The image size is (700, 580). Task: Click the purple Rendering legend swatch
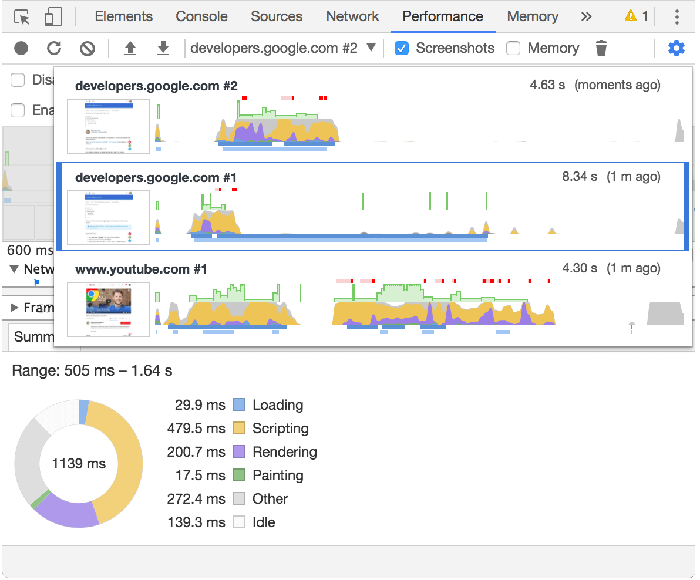(239, 452)
